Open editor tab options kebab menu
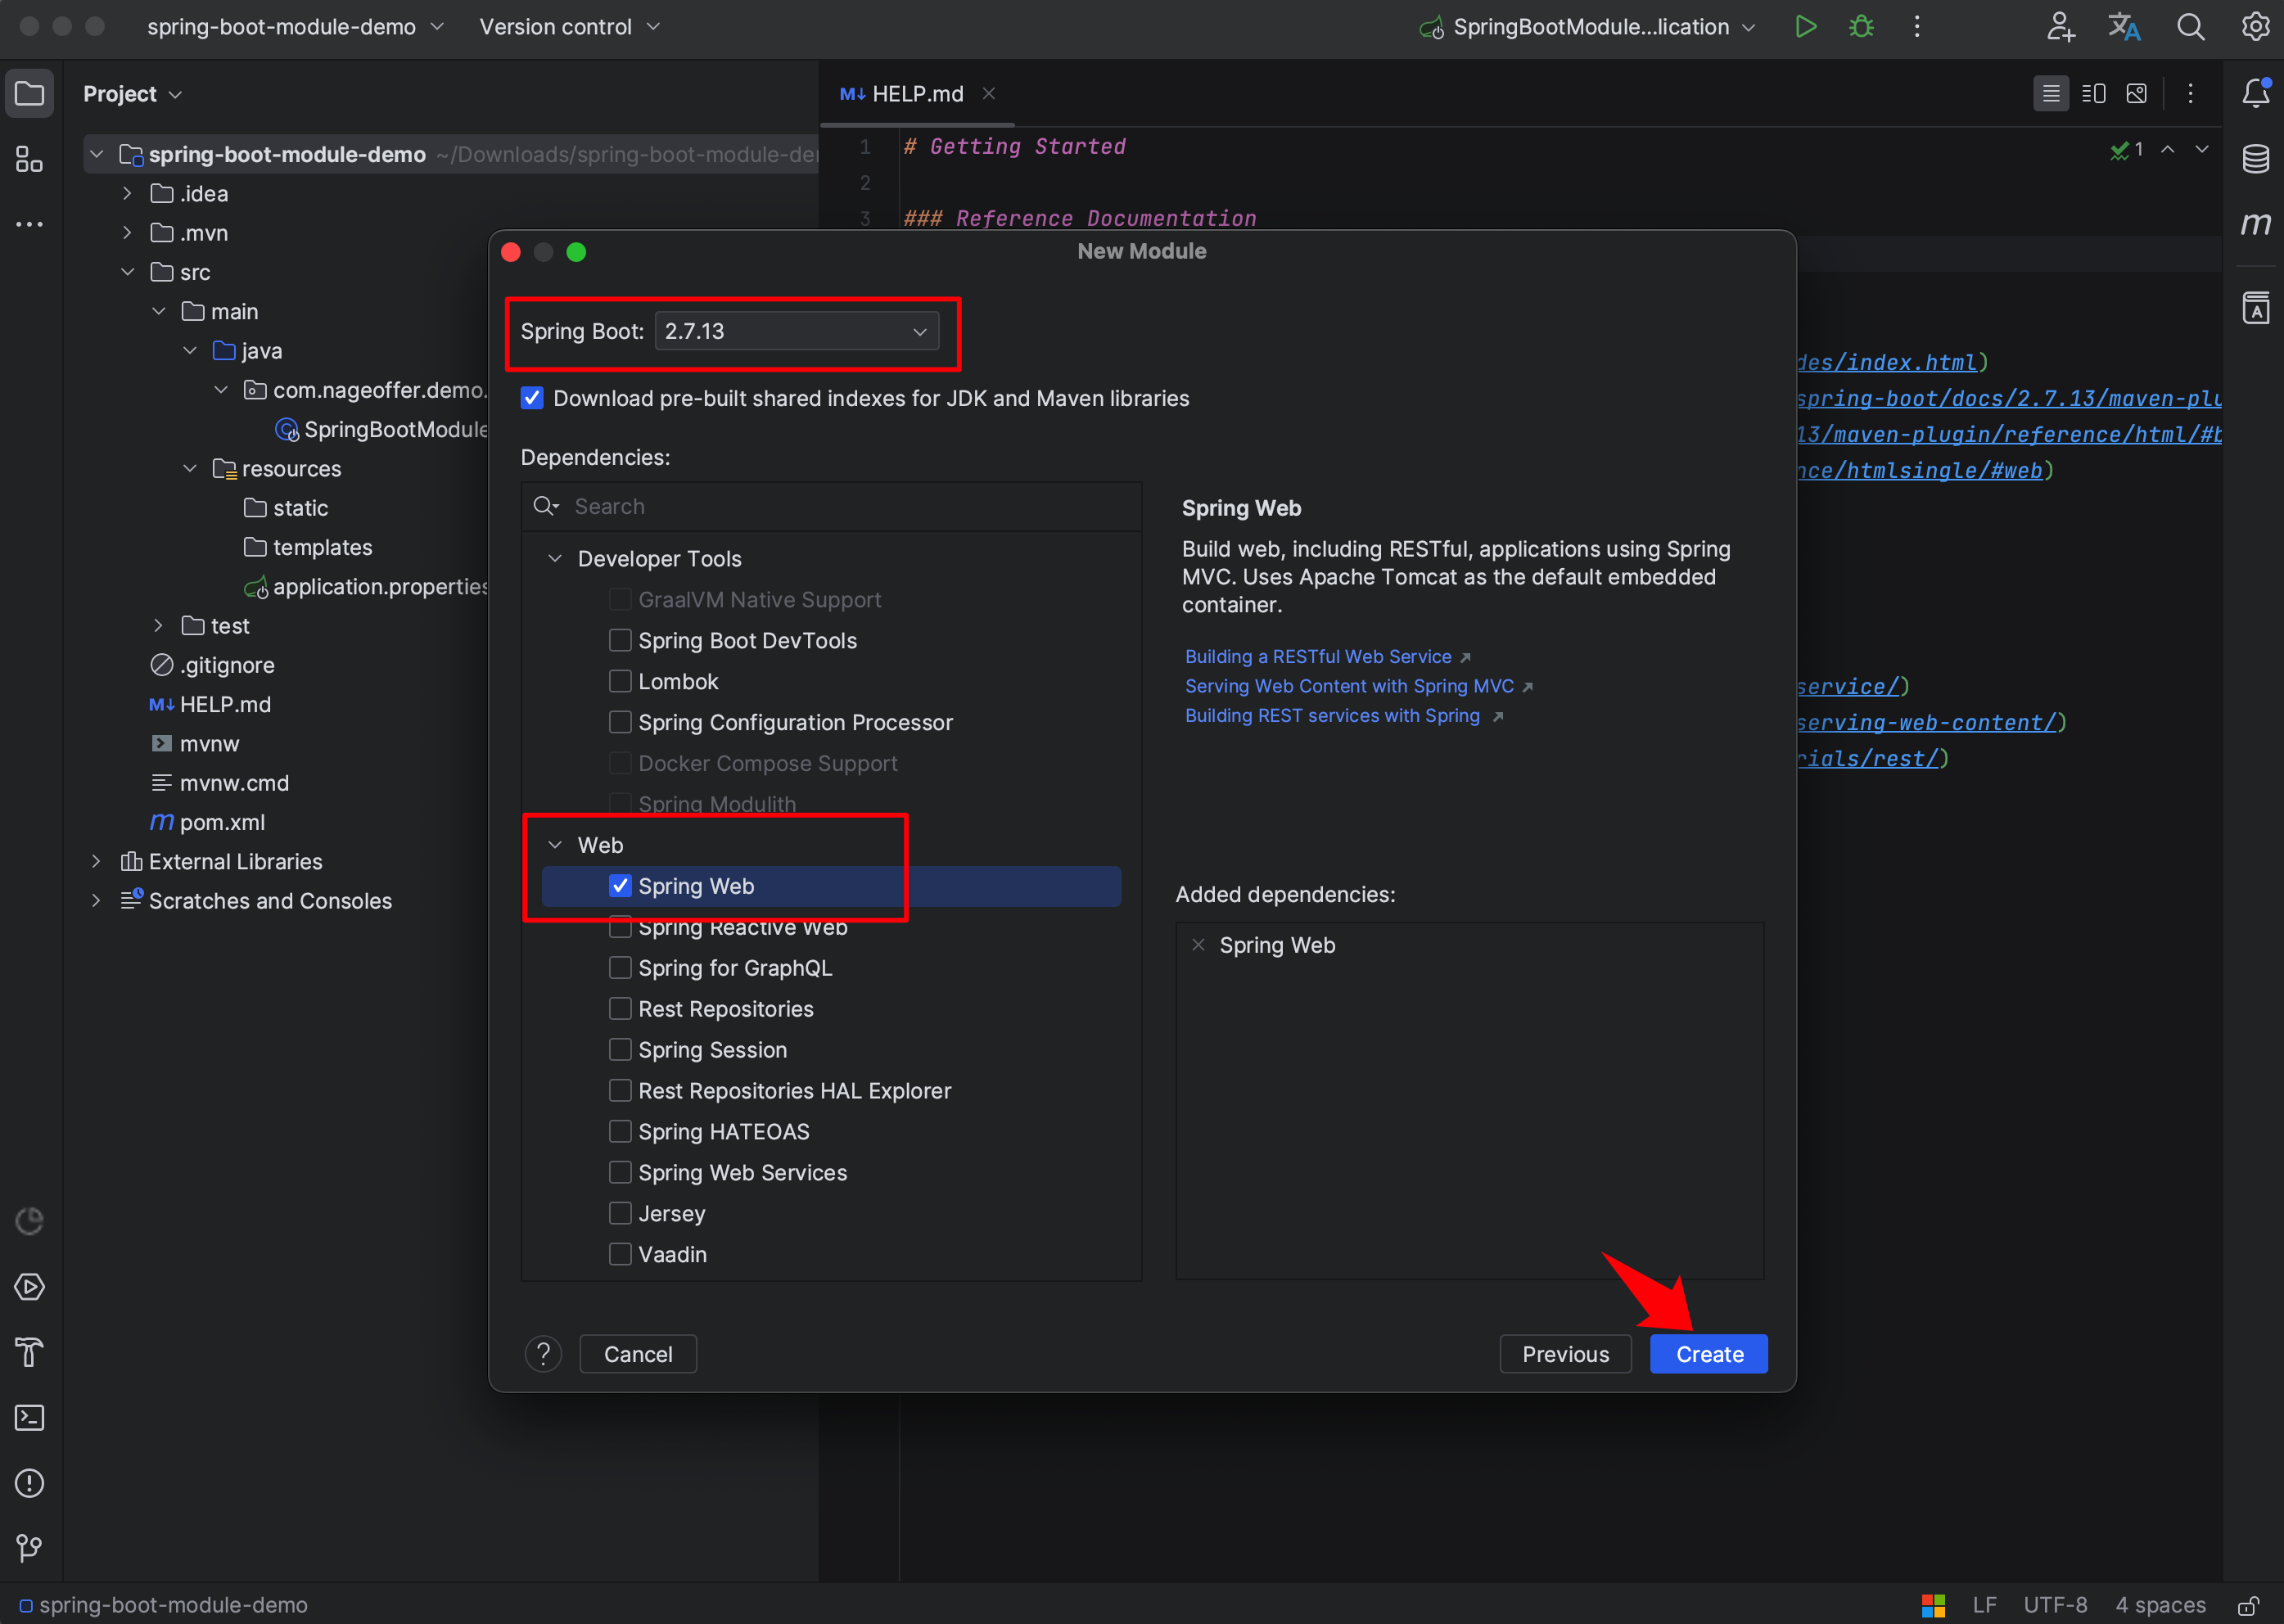2284x1624 pixels. tap(2190, 94)
